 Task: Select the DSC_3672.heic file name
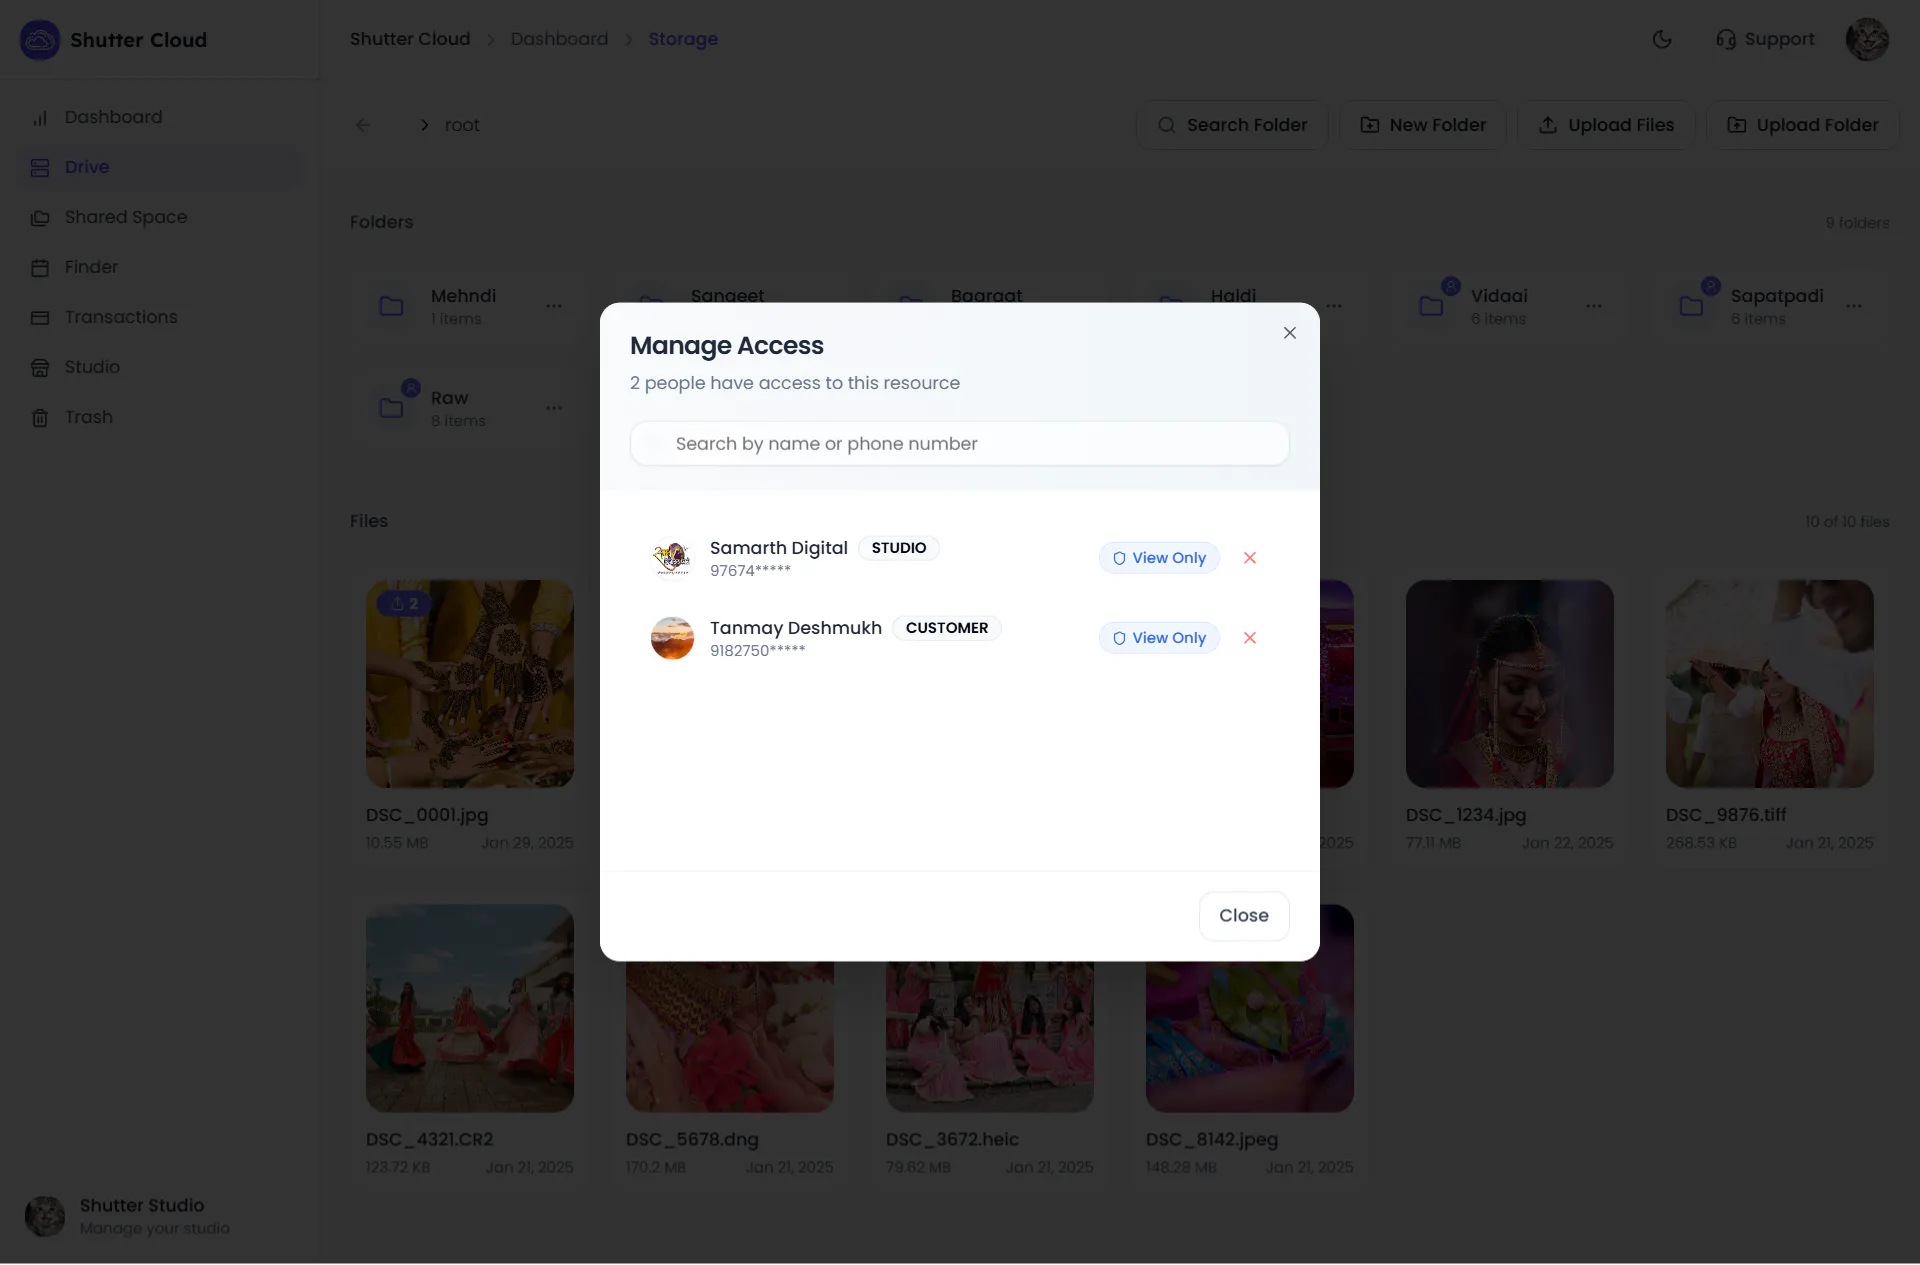coord(952,1140)
